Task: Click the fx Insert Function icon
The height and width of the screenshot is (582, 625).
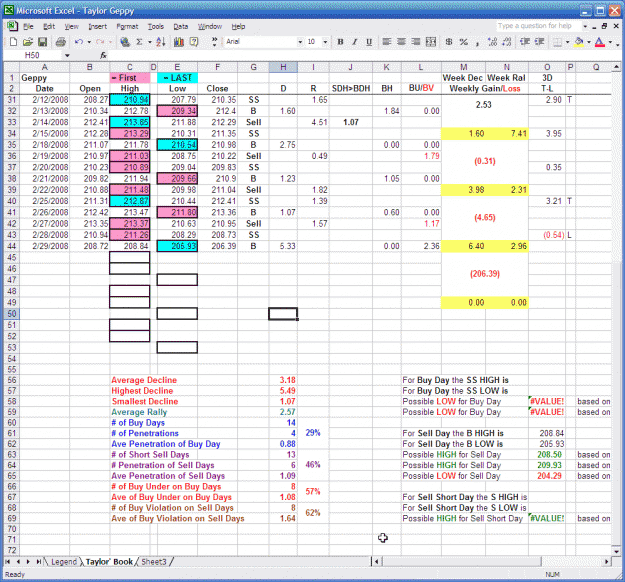Action: [x=103, y=55]
